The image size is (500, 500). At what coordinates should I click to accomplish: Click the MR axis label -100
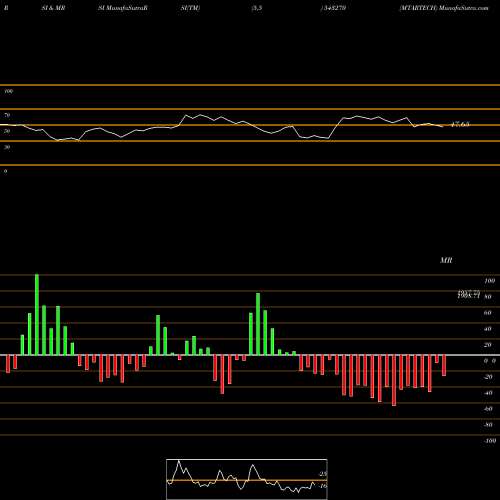click(490, 441)
